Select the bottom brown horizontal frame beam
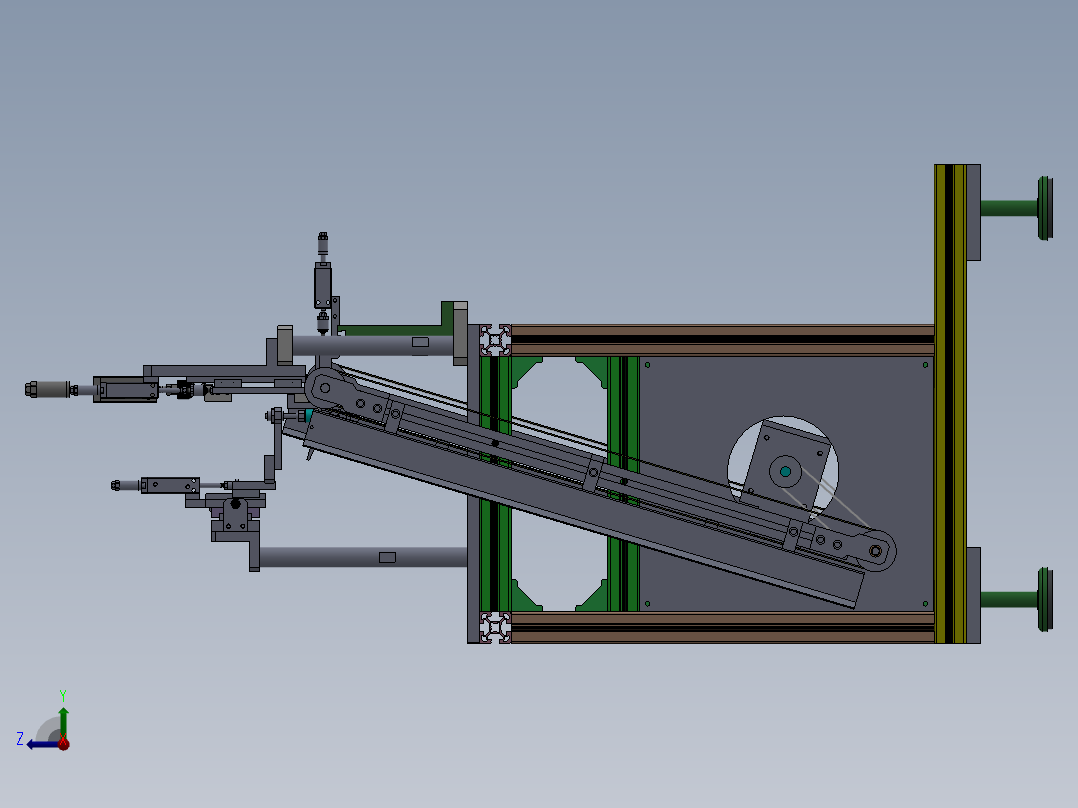The image size is (1078, 808). [723, 628]
